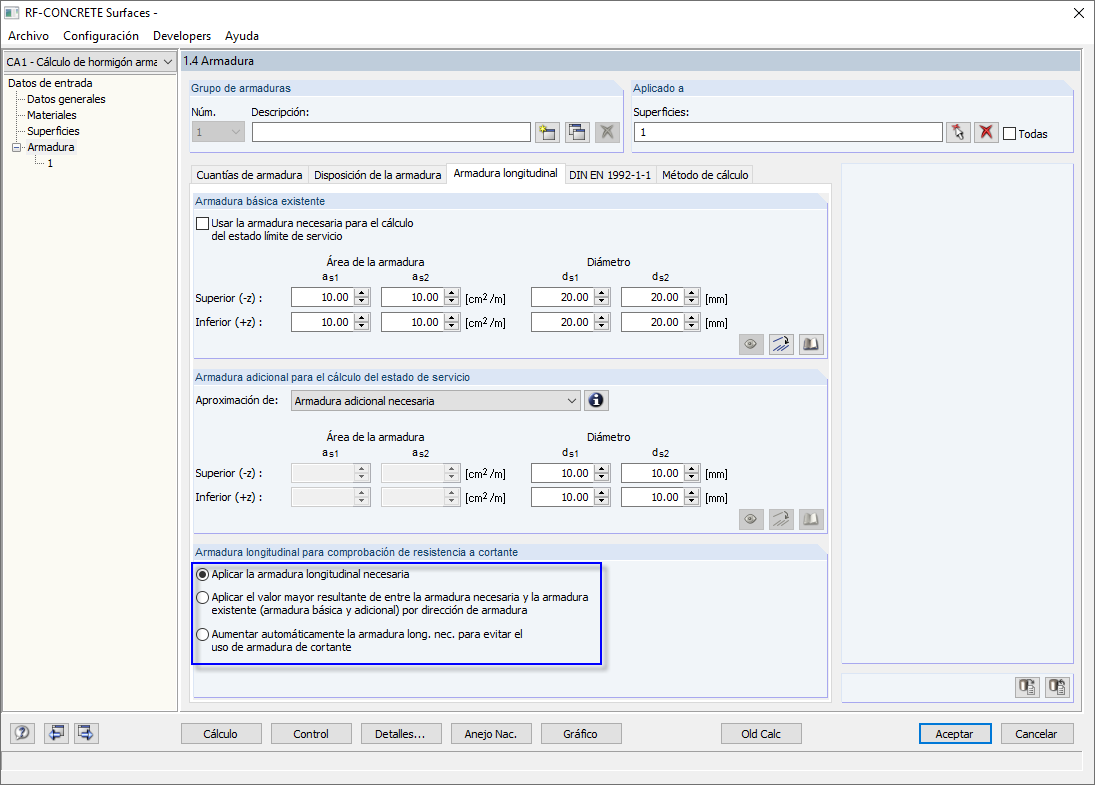Image resolution: width=1095 pixels, height=785 pixels.
Task: Click the Control button
Action: (x=311, y=734)
